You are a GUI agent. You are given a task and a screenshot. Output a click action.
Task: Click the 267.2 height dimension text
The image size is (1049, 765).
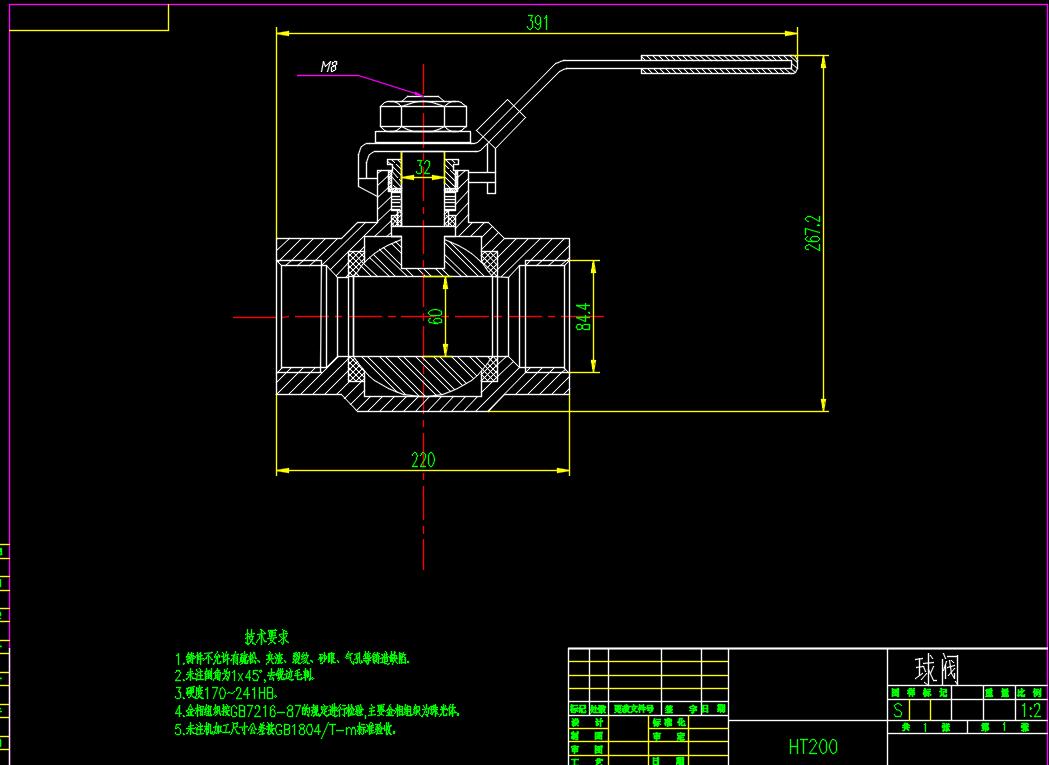(x=813, y=232)
